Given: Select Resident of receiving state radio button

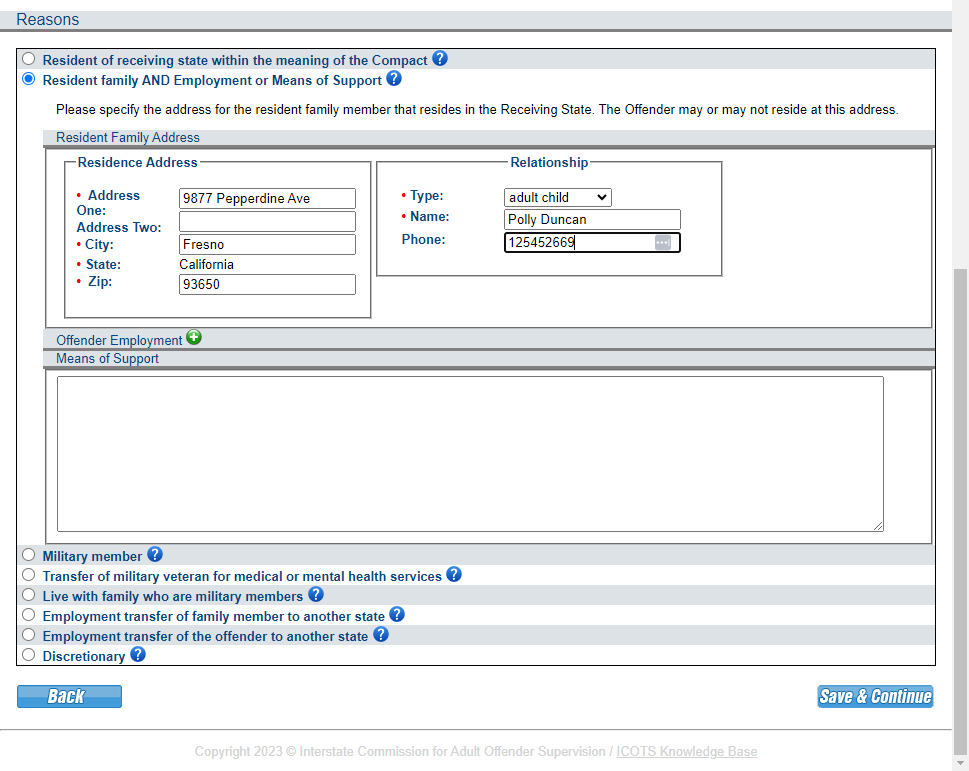Looking at the screenshot, I should (28, 59).
